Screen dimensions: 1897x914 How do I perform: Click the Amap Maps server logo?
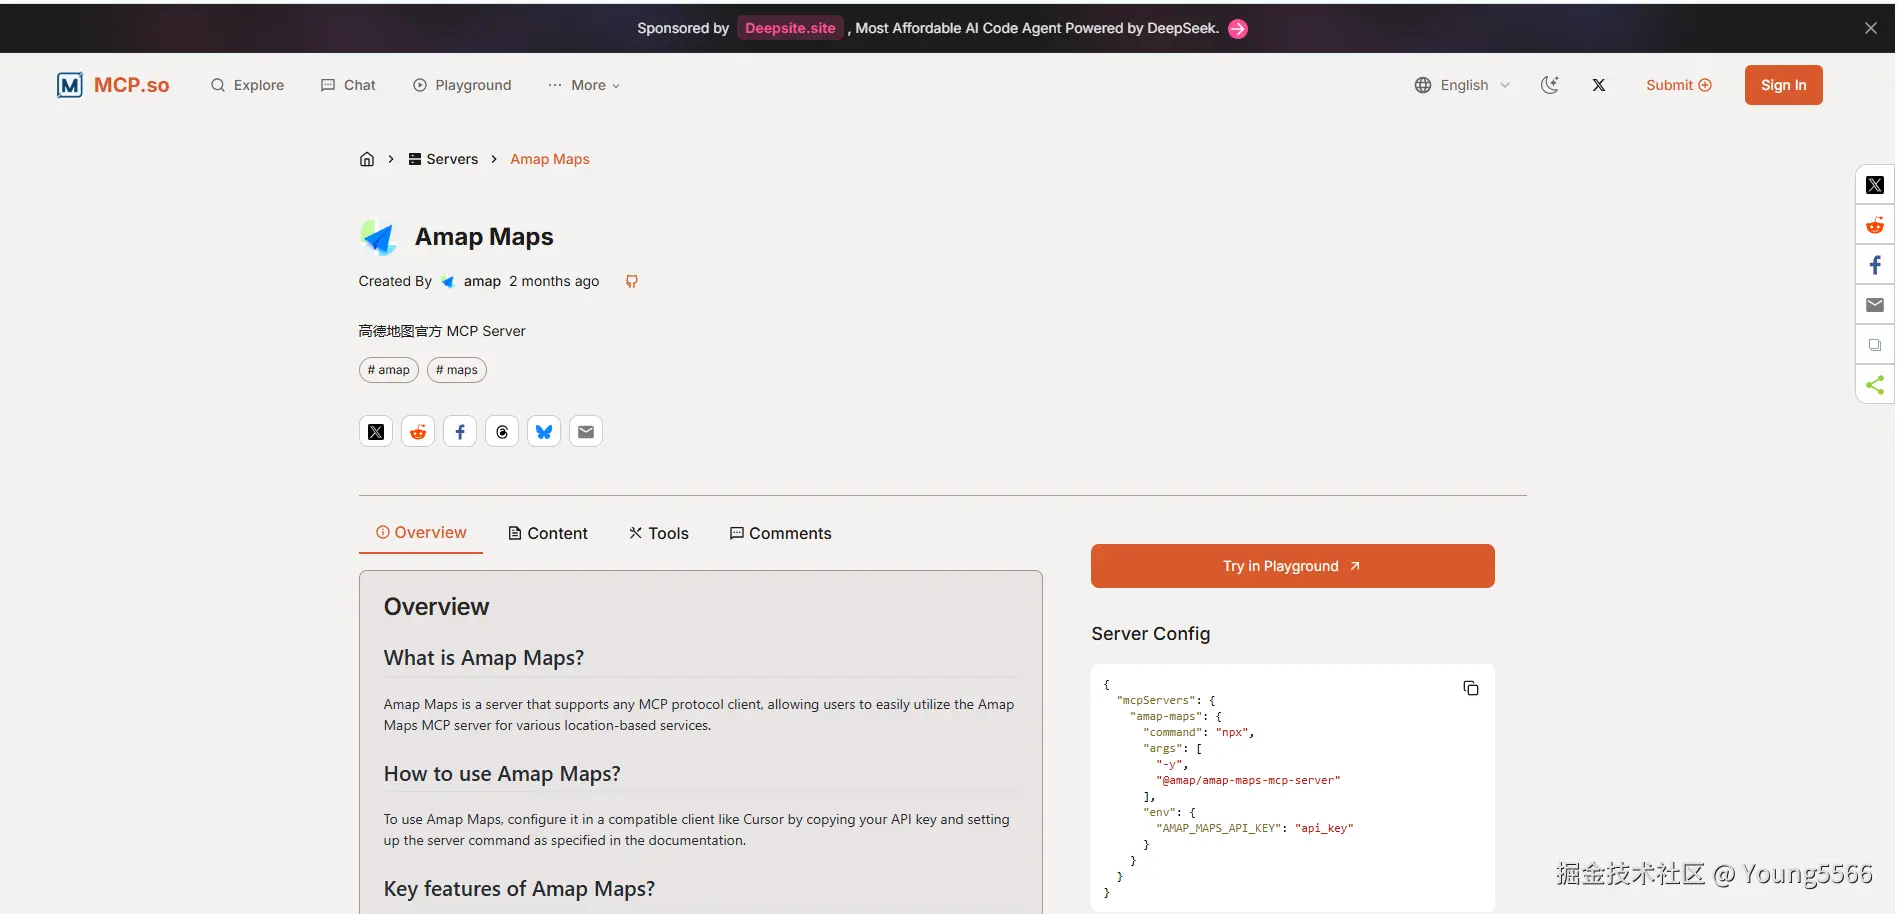pos(378,237)
